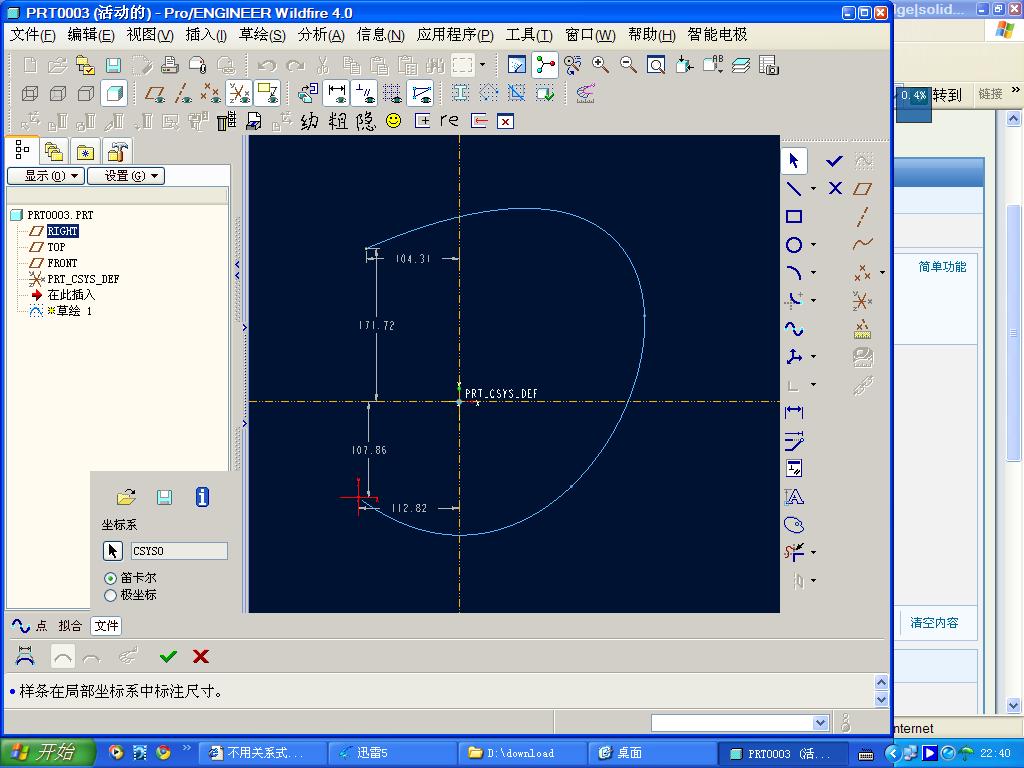Toggle datum axes display
The height and width of the screenshot is (768, 1024).
[x=183, y=93]
